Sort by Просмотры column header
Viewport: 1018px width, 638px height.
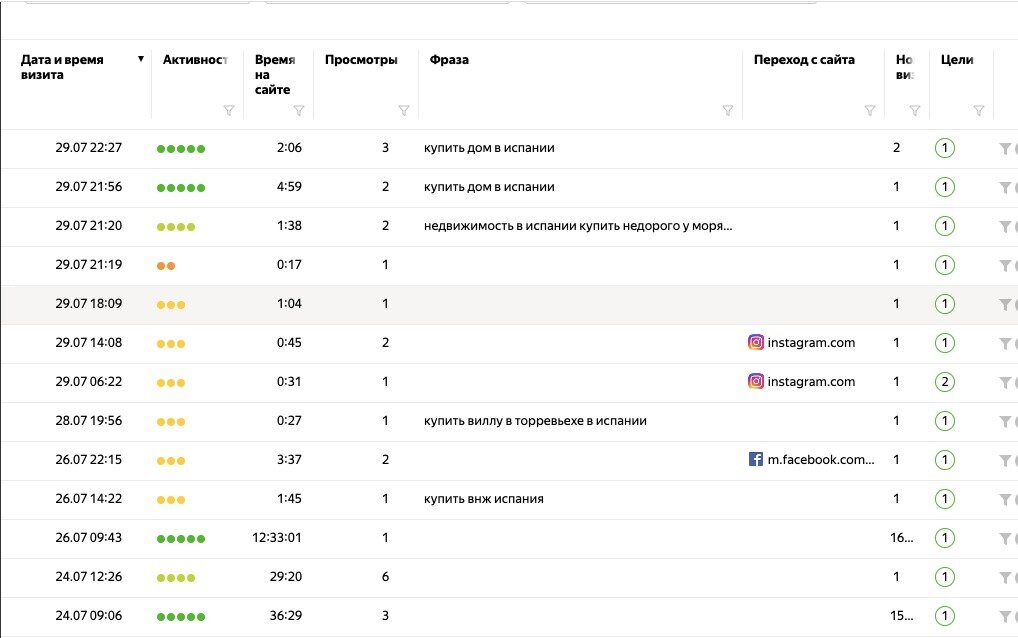click(361, 60)
